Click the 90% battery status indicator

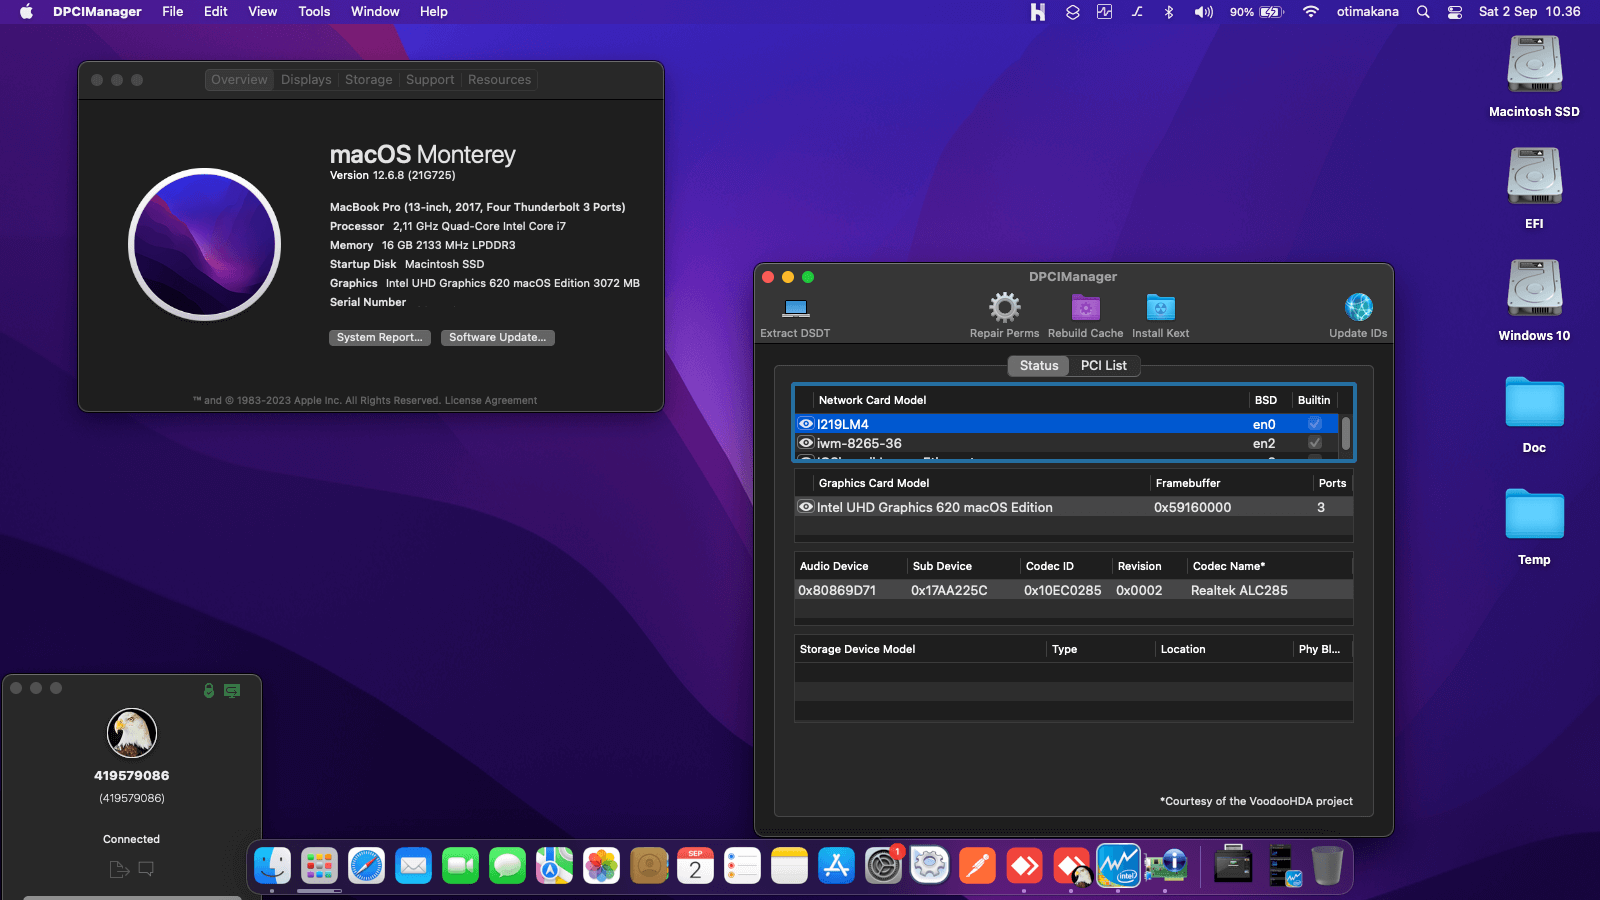pyautogui.click(x=1256, y=12)
